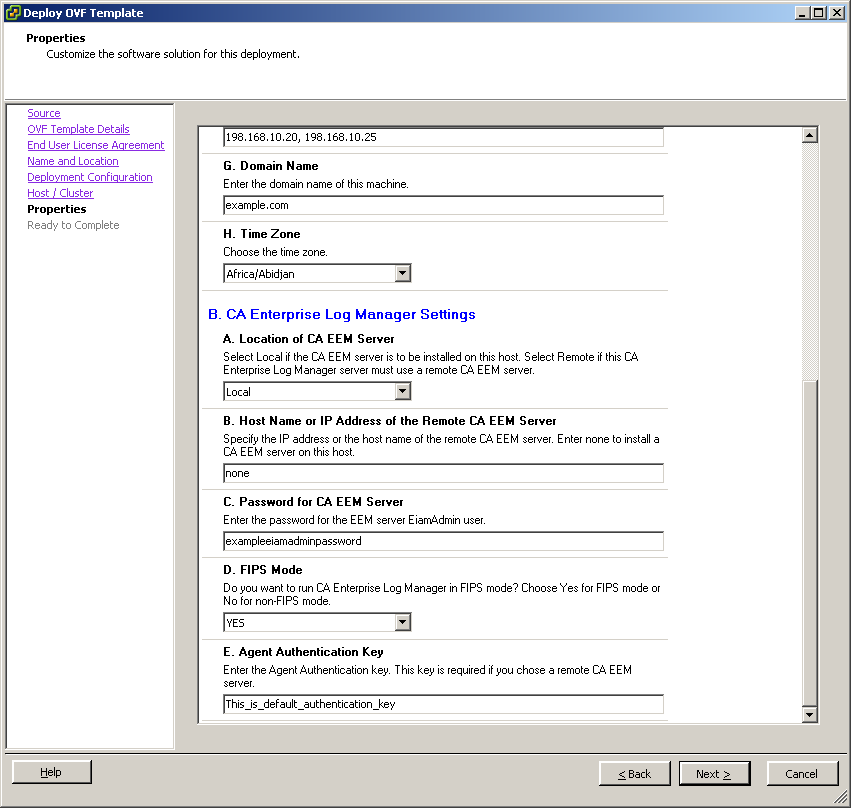The width and height of the screenshot is (851, 808).
Task: Click the Back button
Action: (634, 773)
